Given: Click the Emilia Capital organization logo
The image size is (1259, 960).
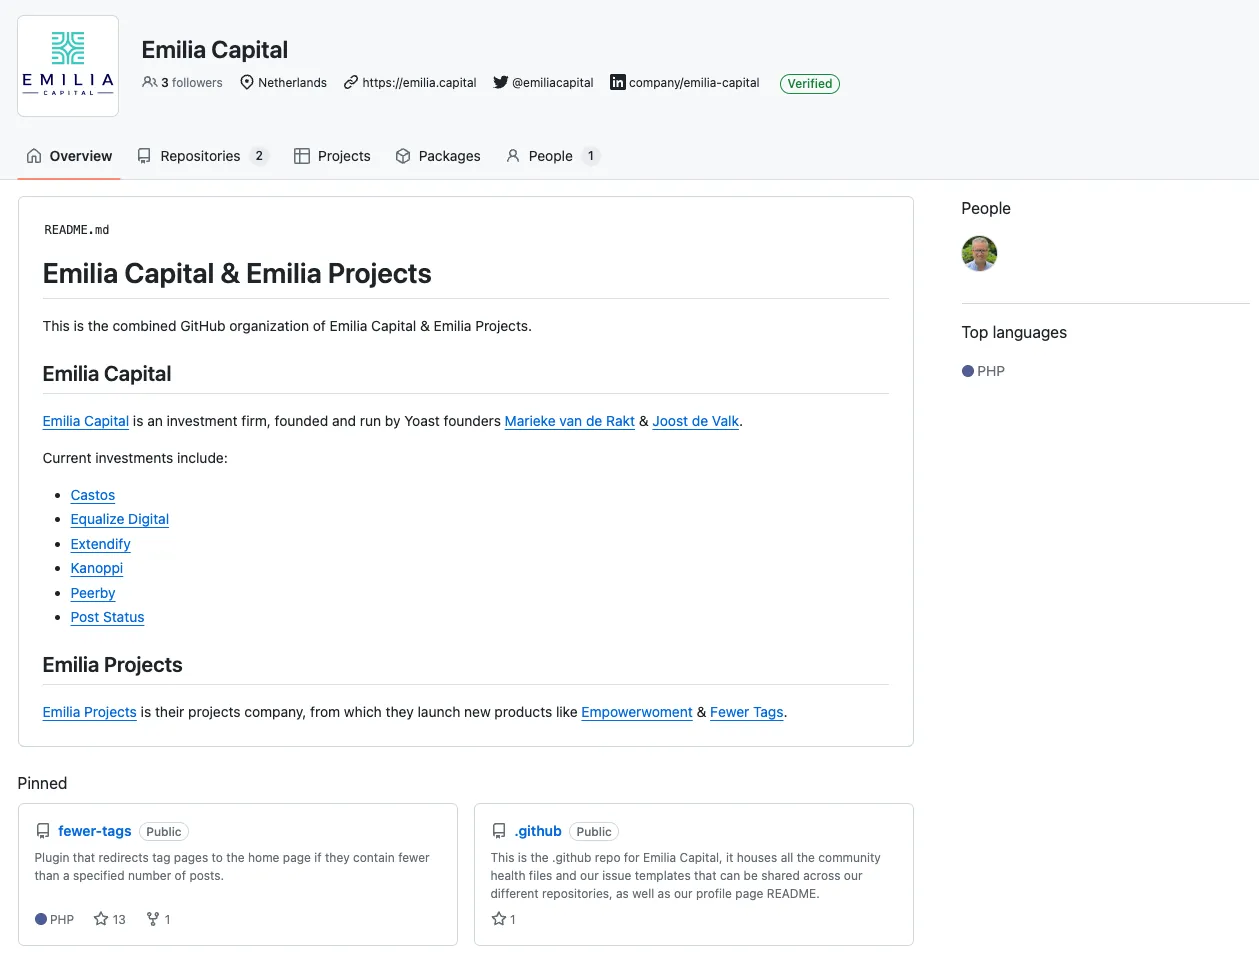Looking at the screenshot, I should 67,66.
